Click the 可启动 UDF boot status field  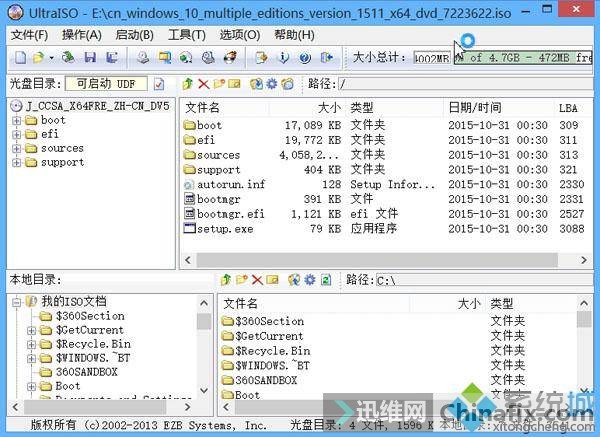106,84
